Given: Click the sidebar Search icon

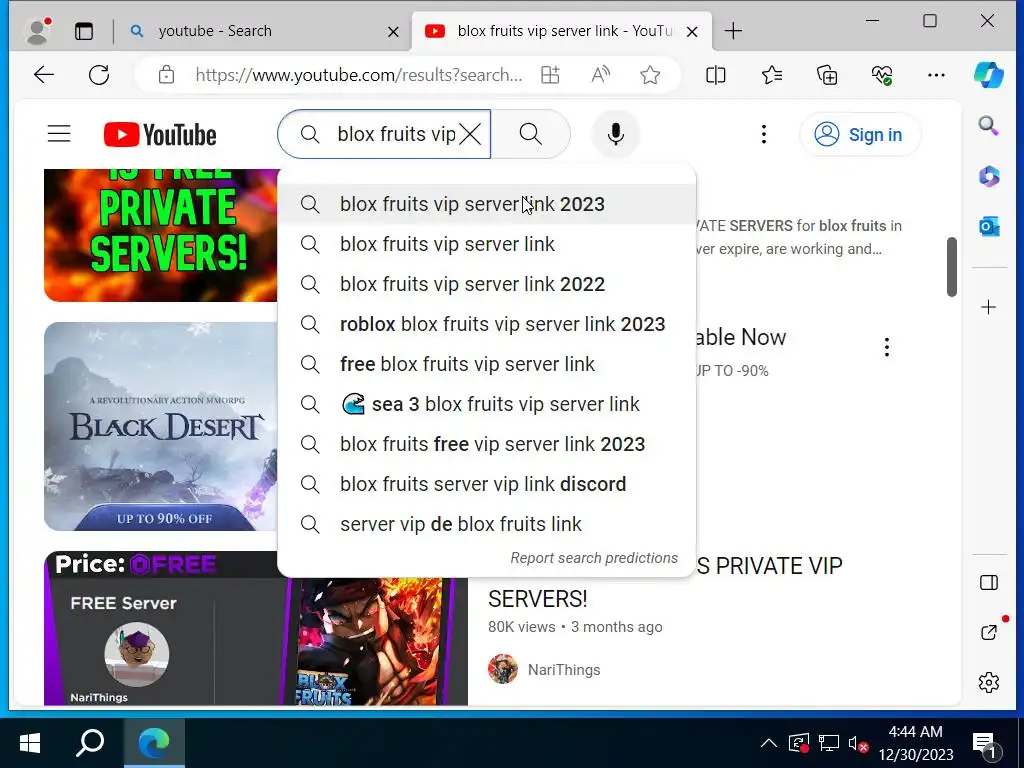Looking at the screenshot, I should (x=989, y=125).
